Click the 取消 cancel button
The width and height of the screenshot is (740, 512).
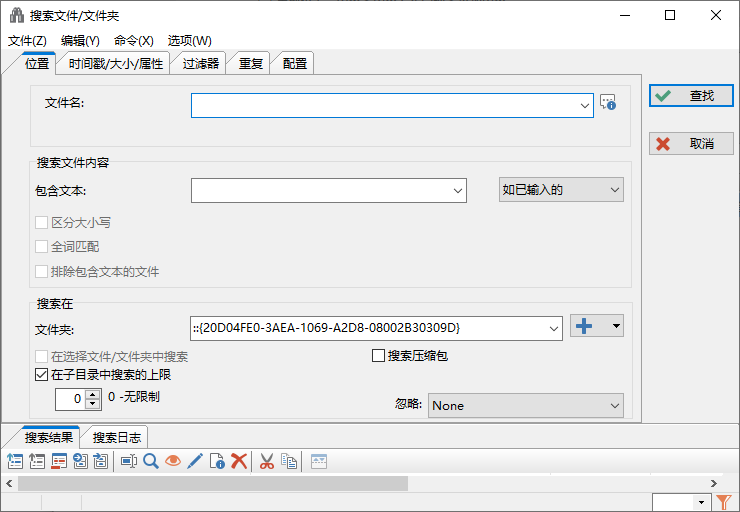click(691, 144)
